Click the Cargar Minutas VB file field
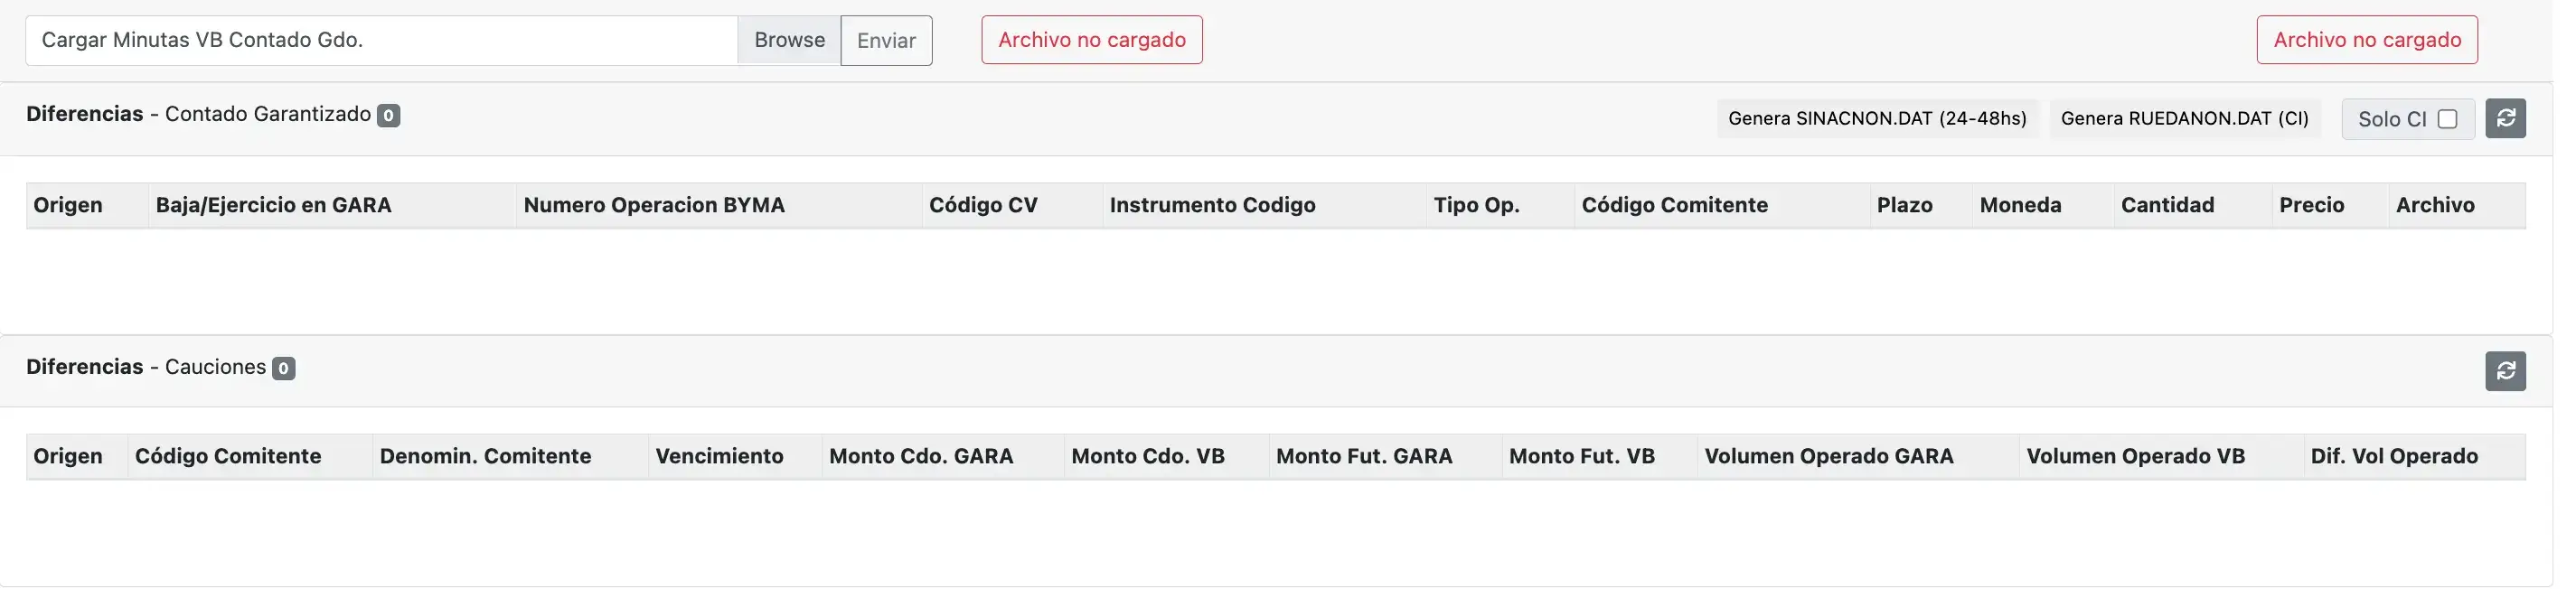 click(x=381, y=40)
